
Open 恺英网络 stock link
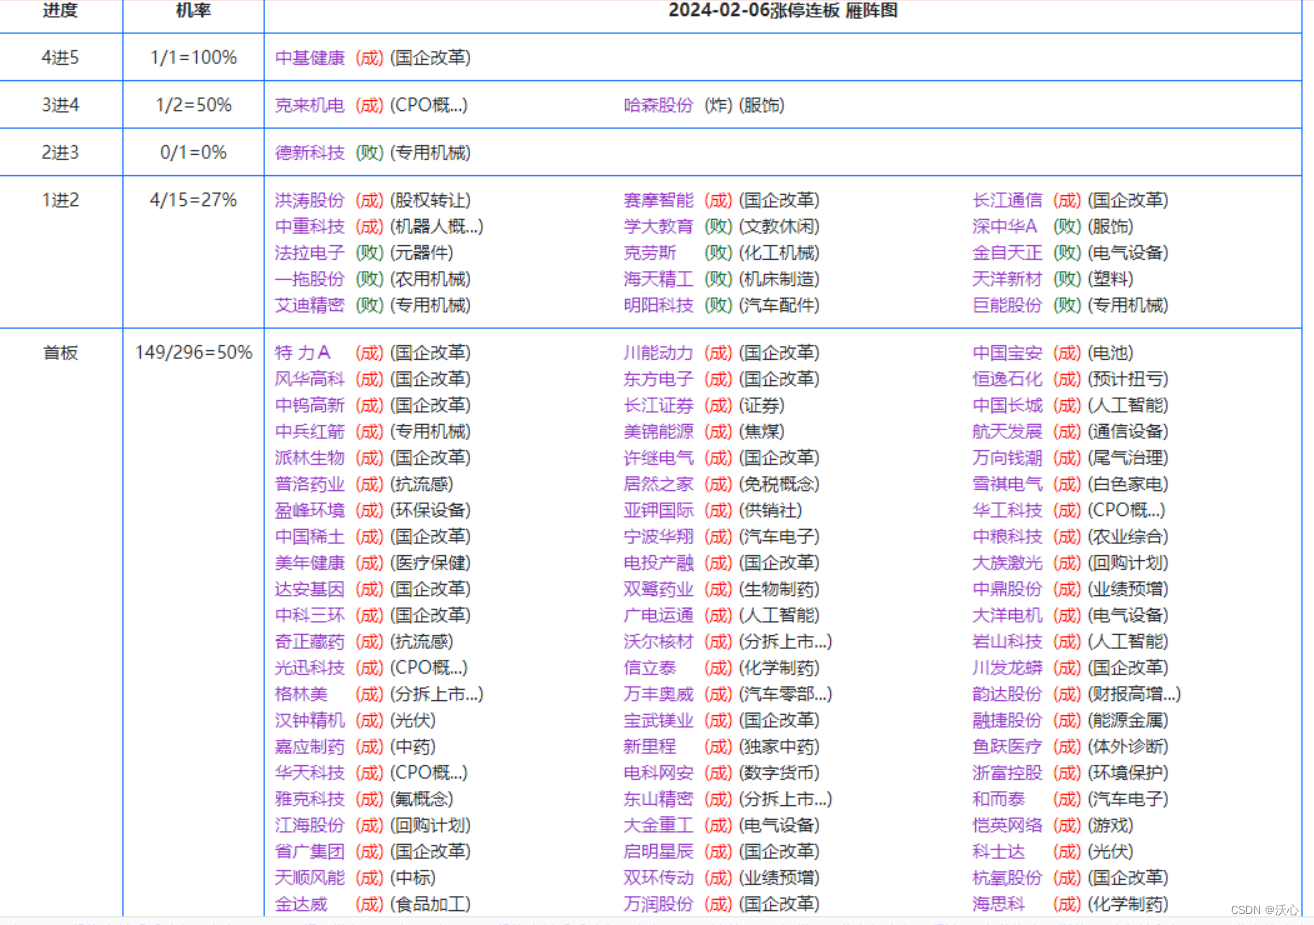point(1007,825)
